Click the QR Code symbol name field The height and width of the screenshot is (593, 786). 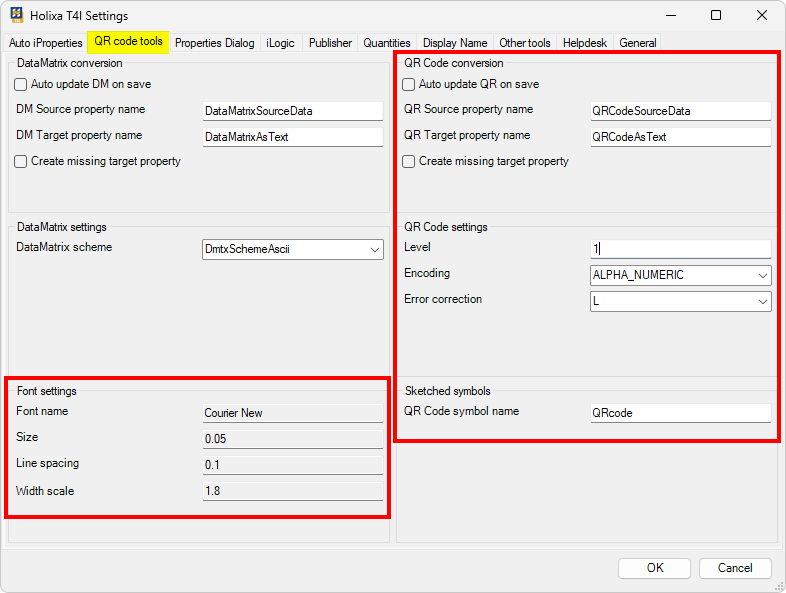pyautogui.click(x=680, y=413)
